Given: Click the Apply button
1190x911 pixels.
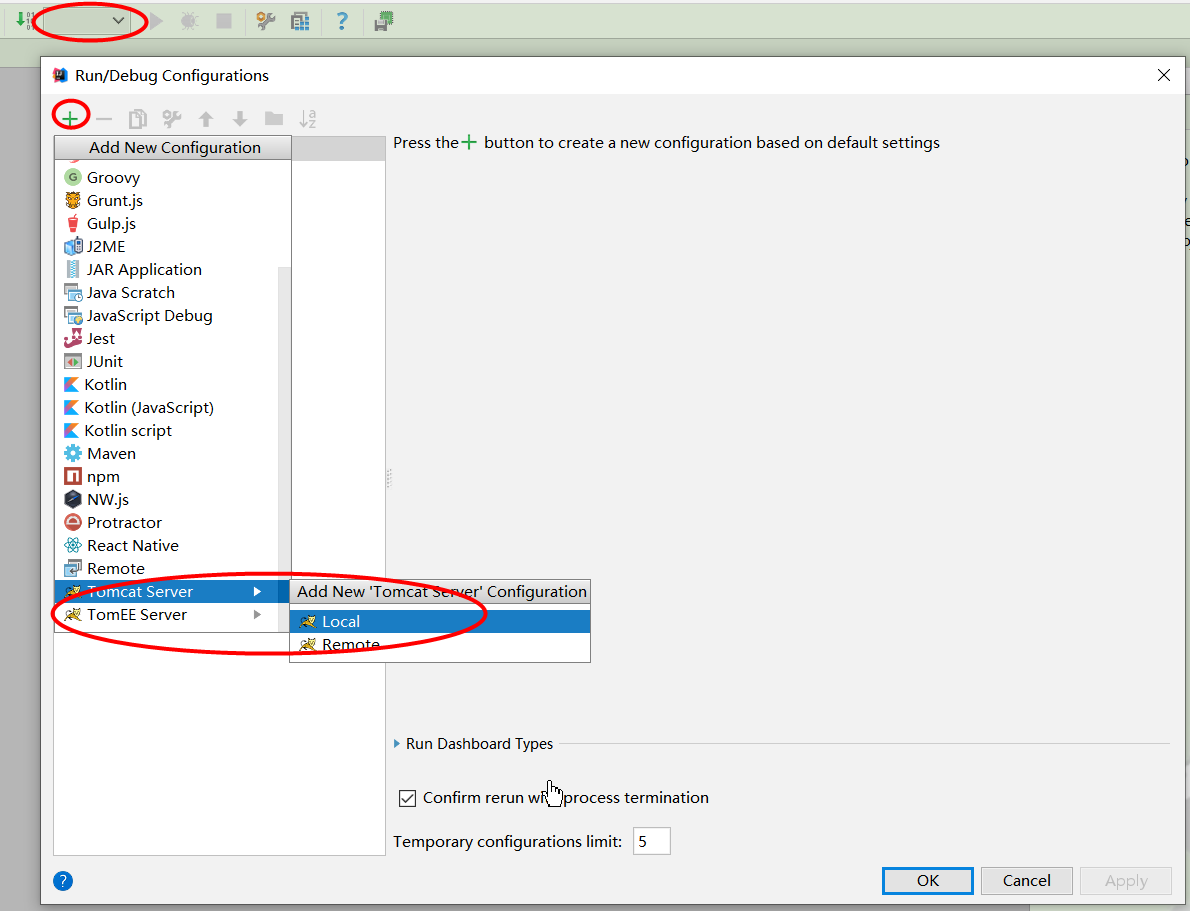Looking at the screenshot, I should (1126, 881).
